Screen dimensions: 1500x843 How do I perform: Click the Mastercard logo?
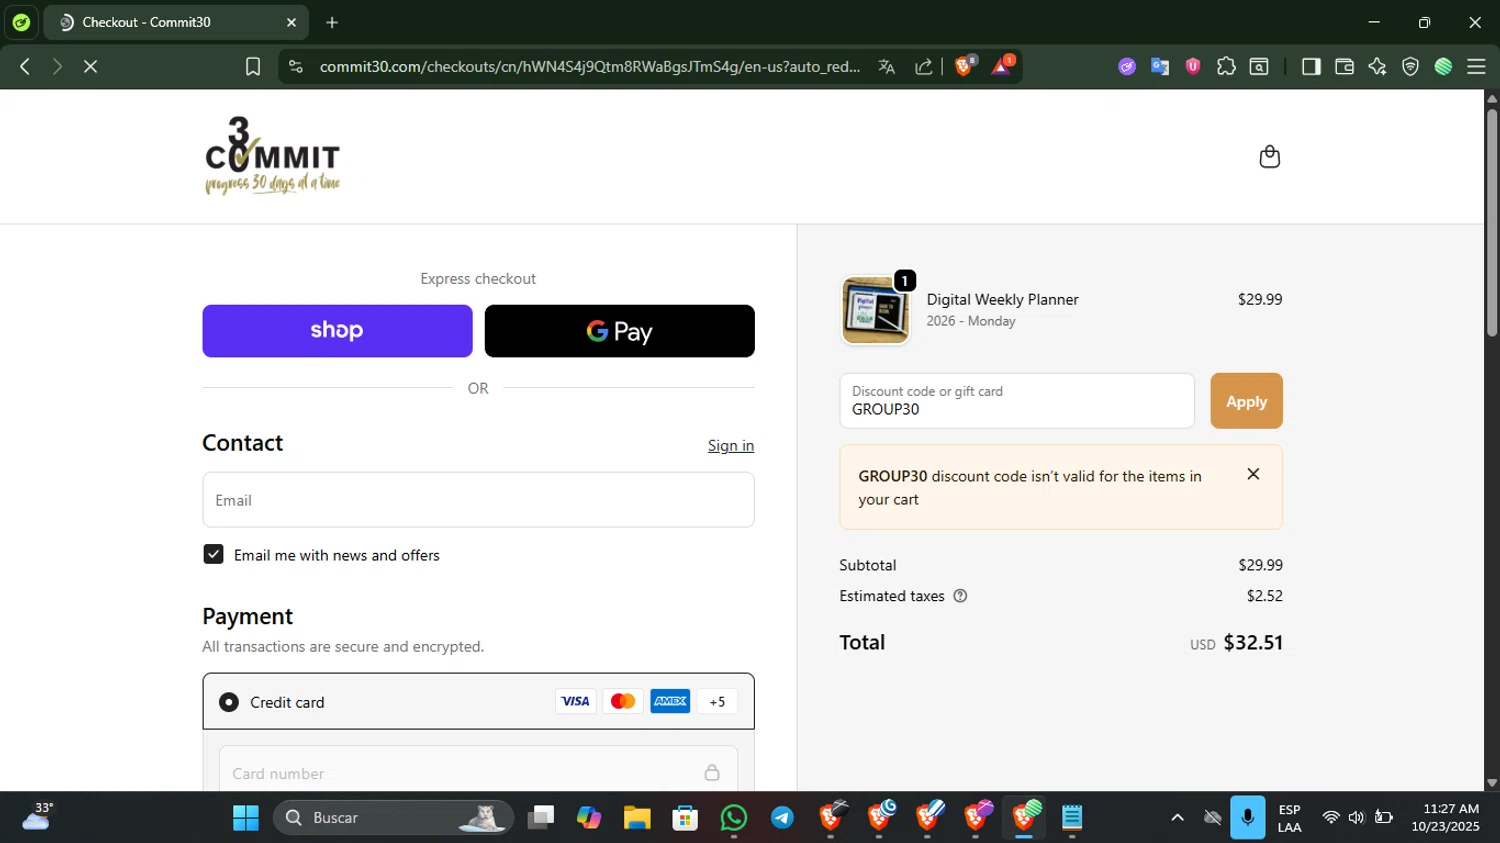[x=622, y=702]
